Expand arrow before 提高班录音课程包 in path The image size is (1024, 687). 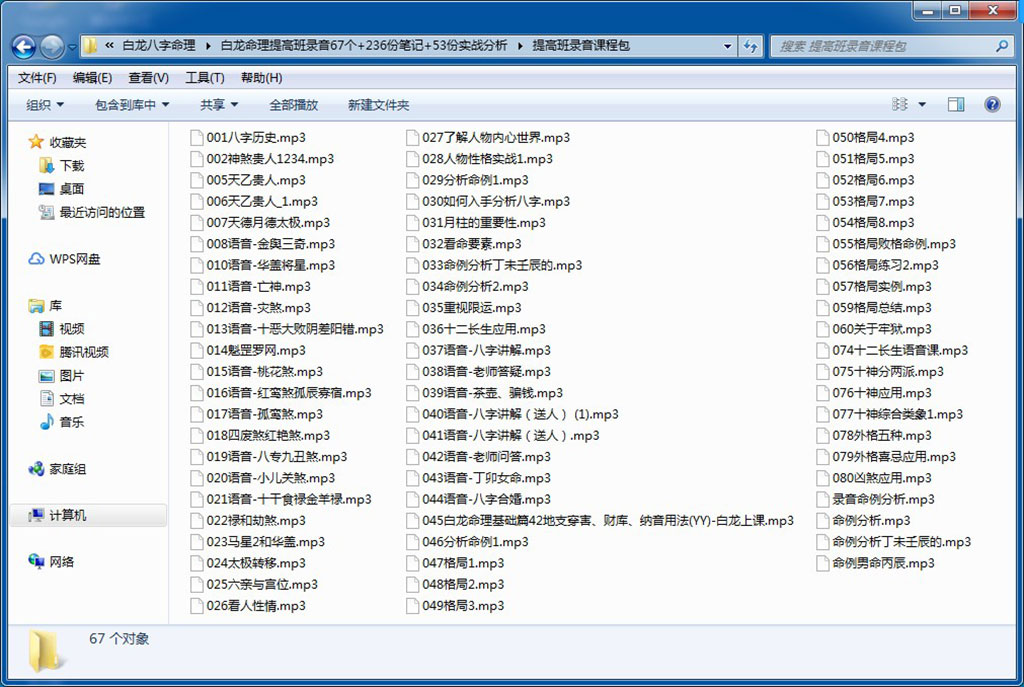coord(520,46)
